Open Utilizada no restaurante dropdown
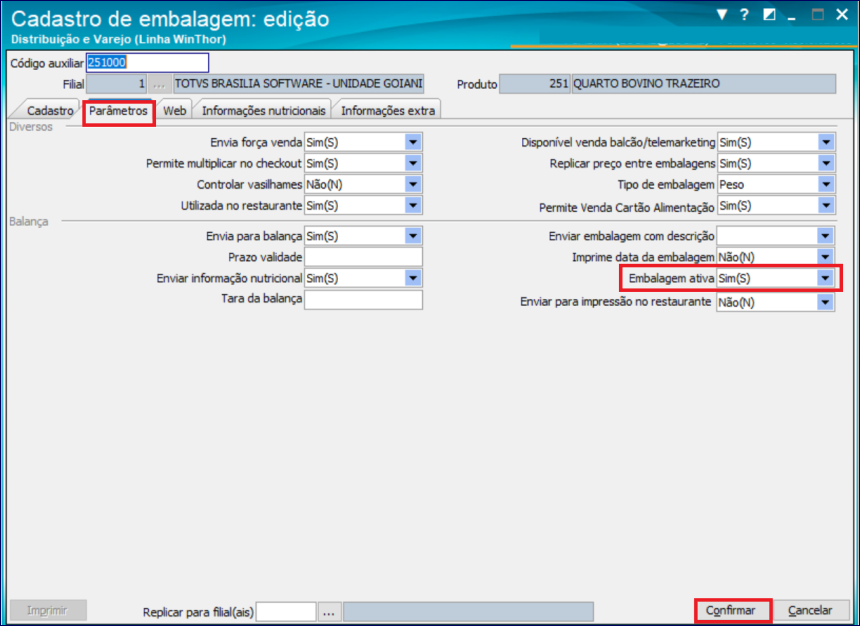The height and width of the screenshot is (626, 860). tap(413, 205)
